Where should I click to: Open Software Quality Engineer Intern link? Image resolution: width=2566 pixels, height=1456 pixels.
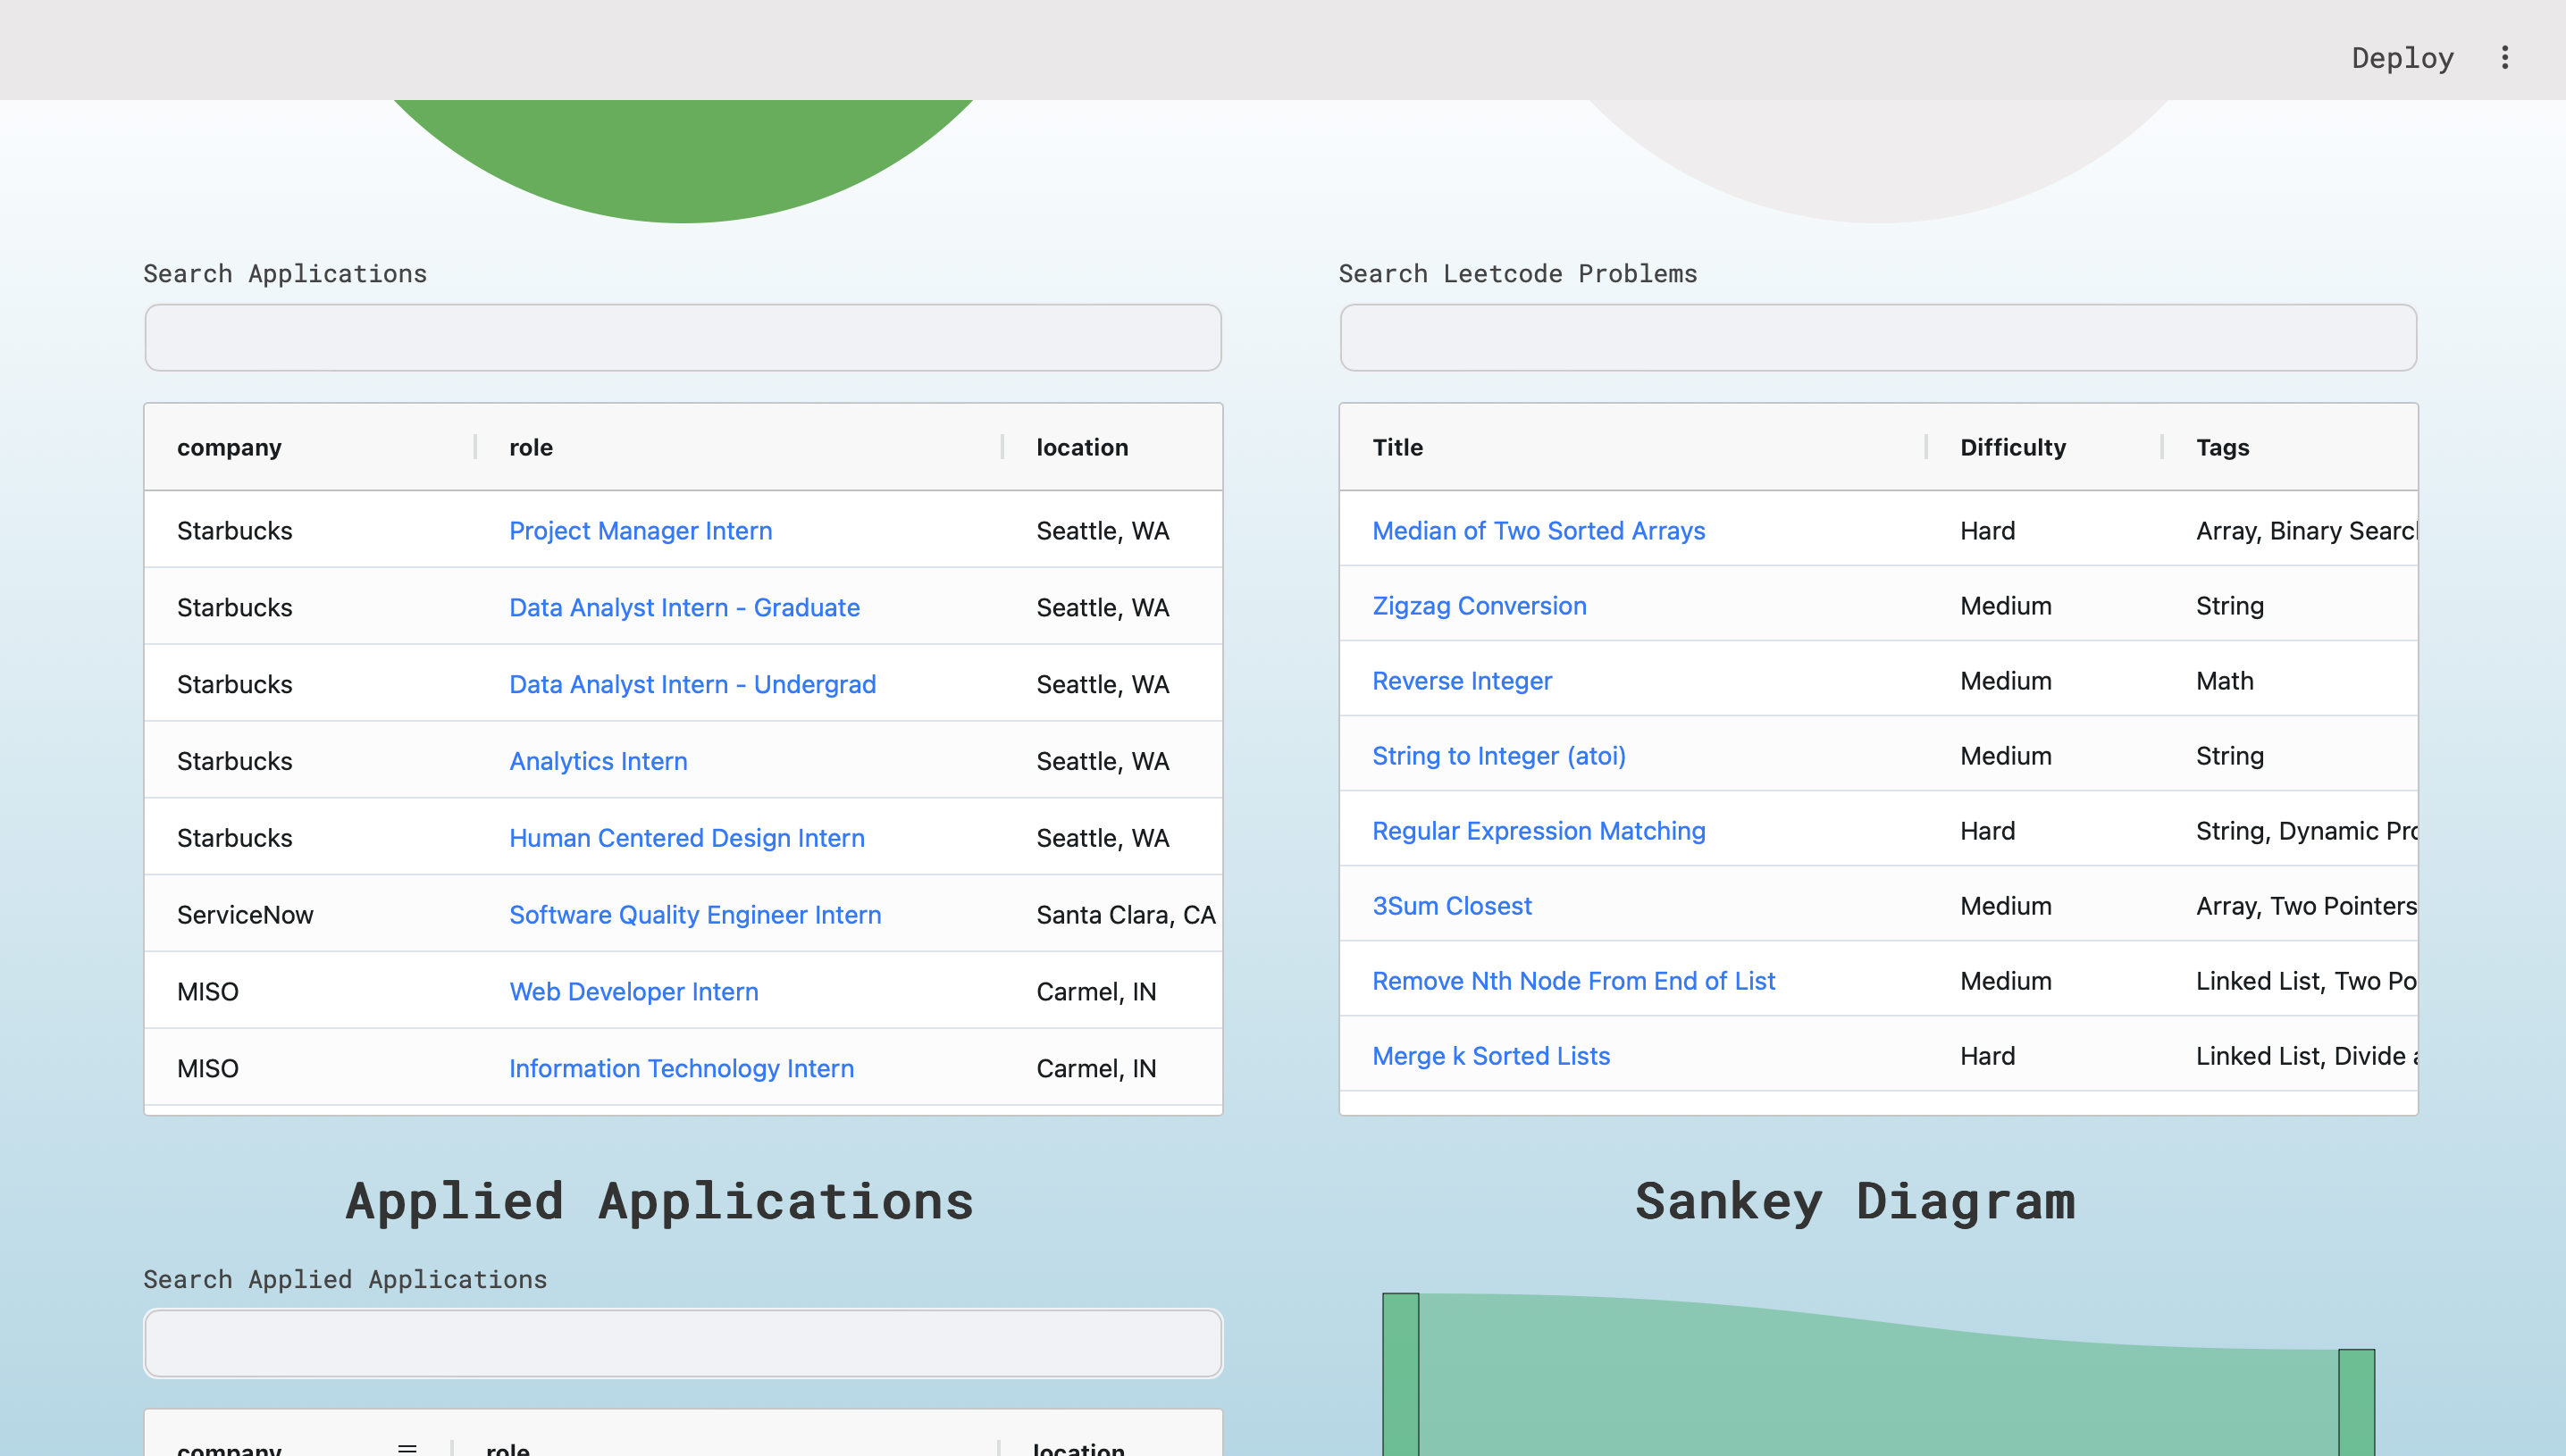pos(695,915)
